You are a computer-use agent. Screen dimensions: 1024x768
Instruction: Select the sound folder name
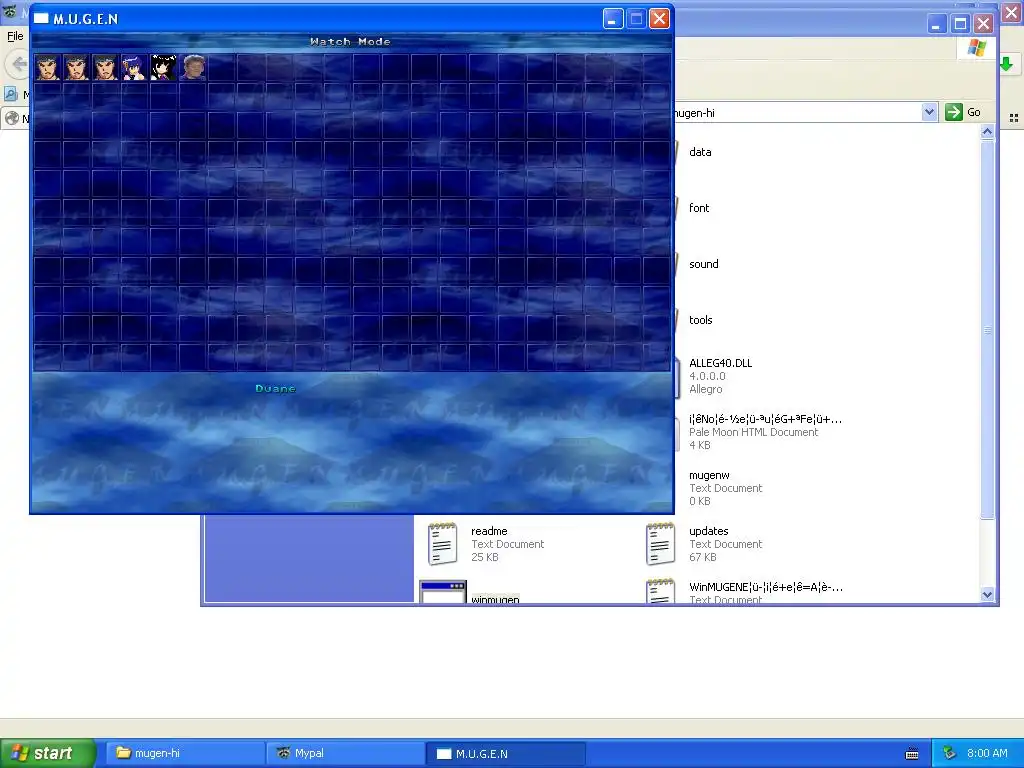703,264
